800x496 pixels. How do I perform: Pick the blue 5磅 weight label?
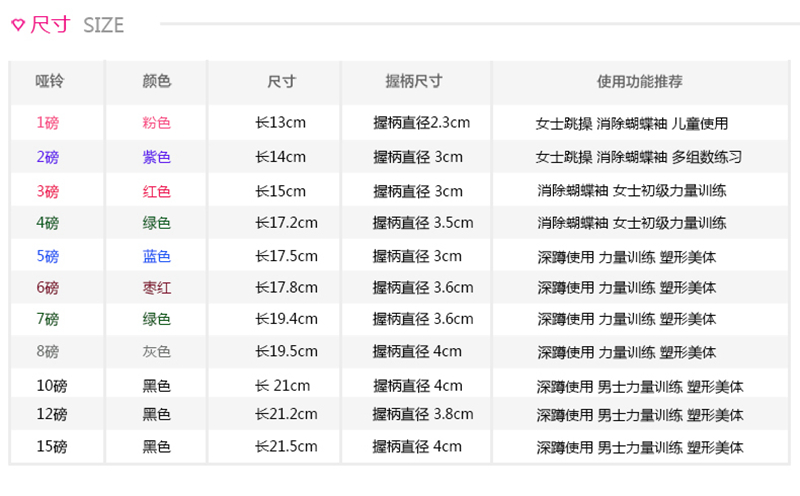(48, 256)
